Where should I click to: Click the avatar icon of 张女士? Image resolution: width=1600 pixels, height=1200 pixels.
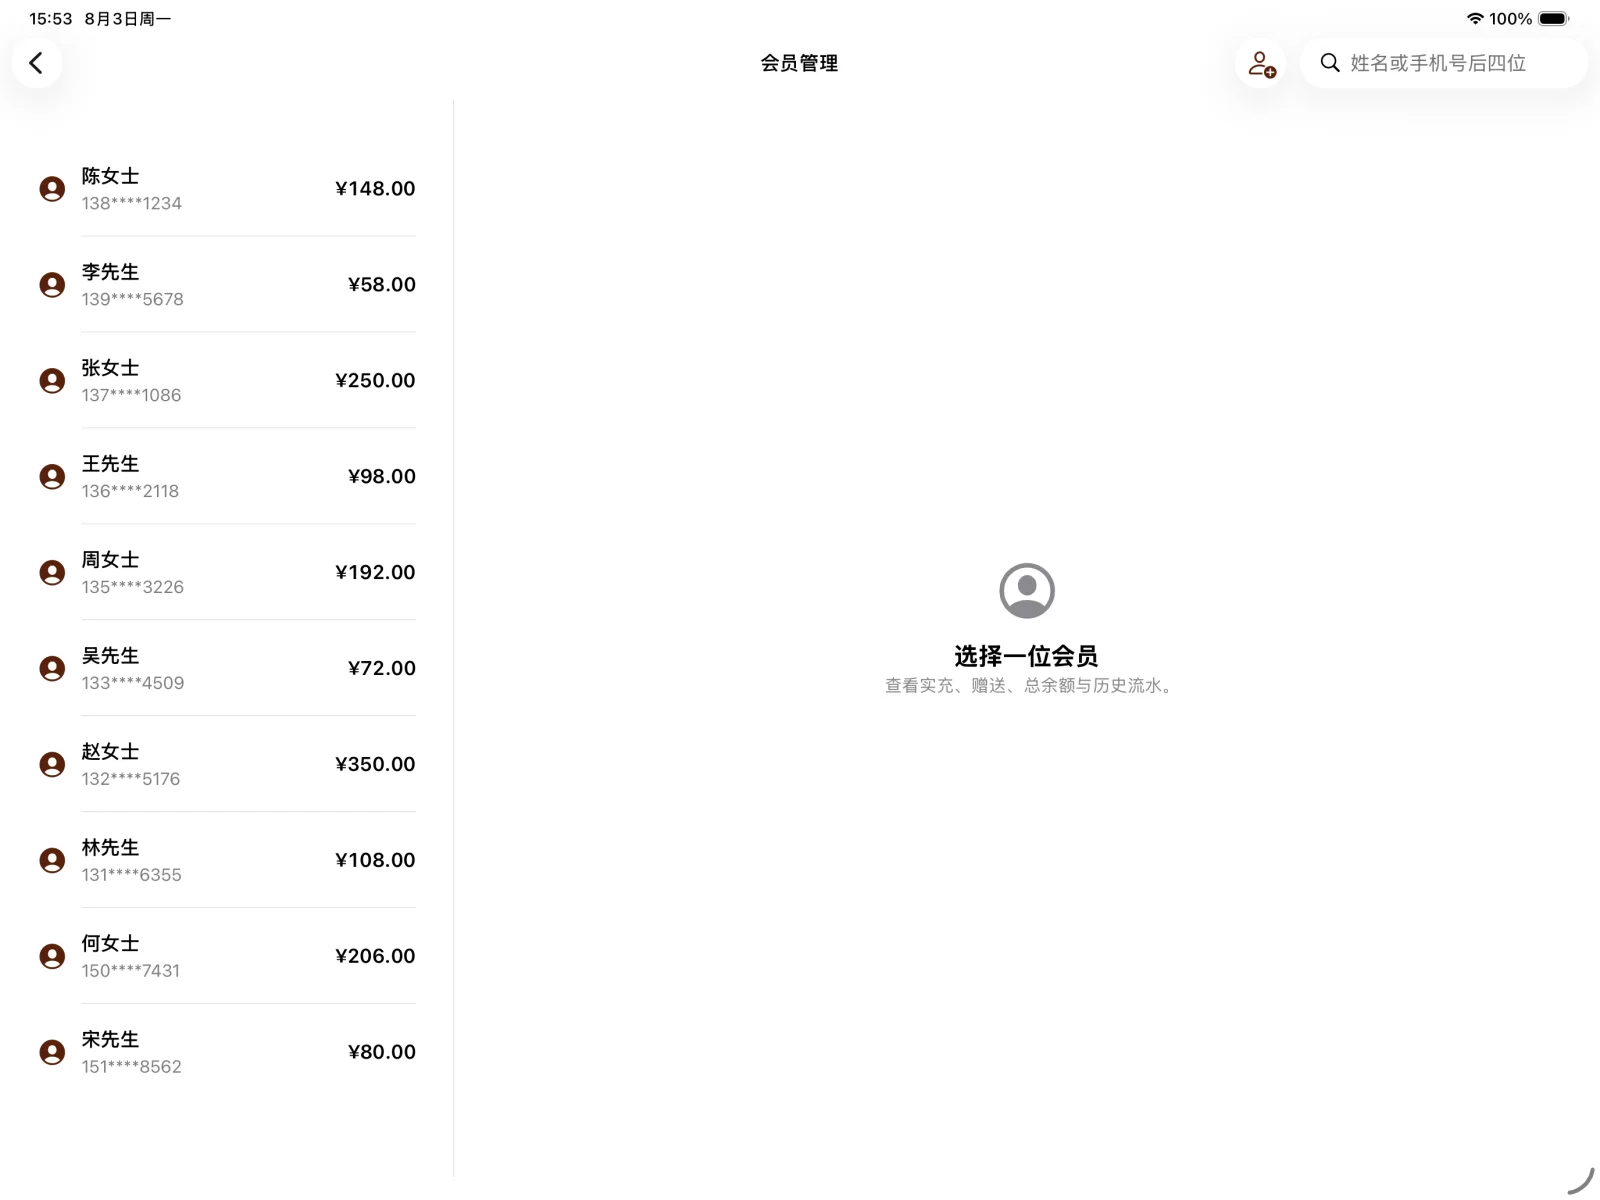[52, 381]
